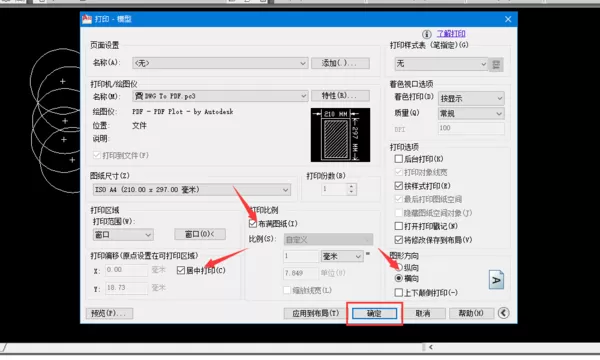Click the 添加 page setup button
The width and height of the screenshot is (600, 360).
[x=340, y=63]
